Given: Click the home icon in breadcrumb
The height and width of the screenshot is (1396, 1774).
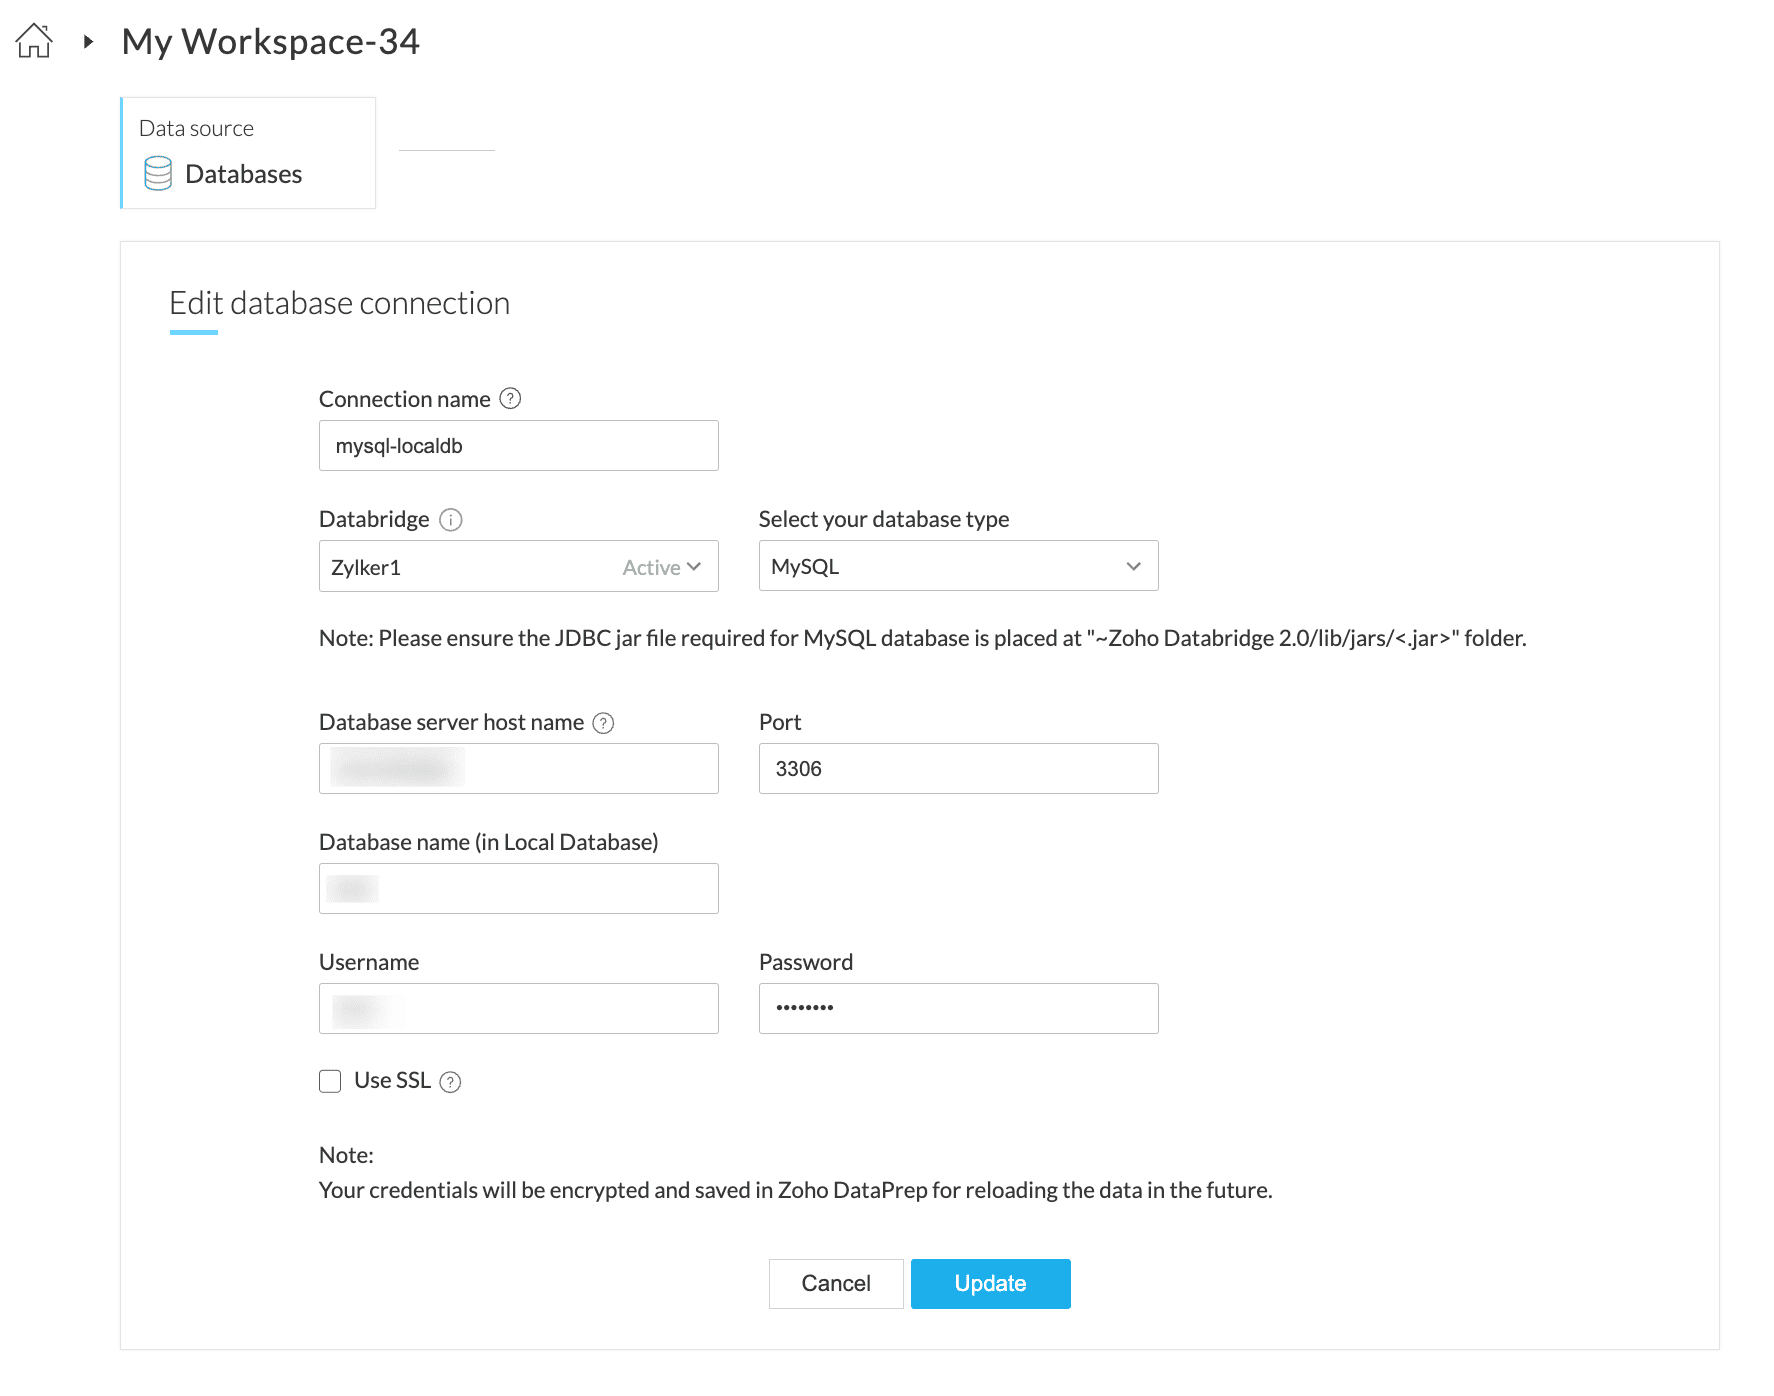Looking at the screenshot, I should click(34, 41).
